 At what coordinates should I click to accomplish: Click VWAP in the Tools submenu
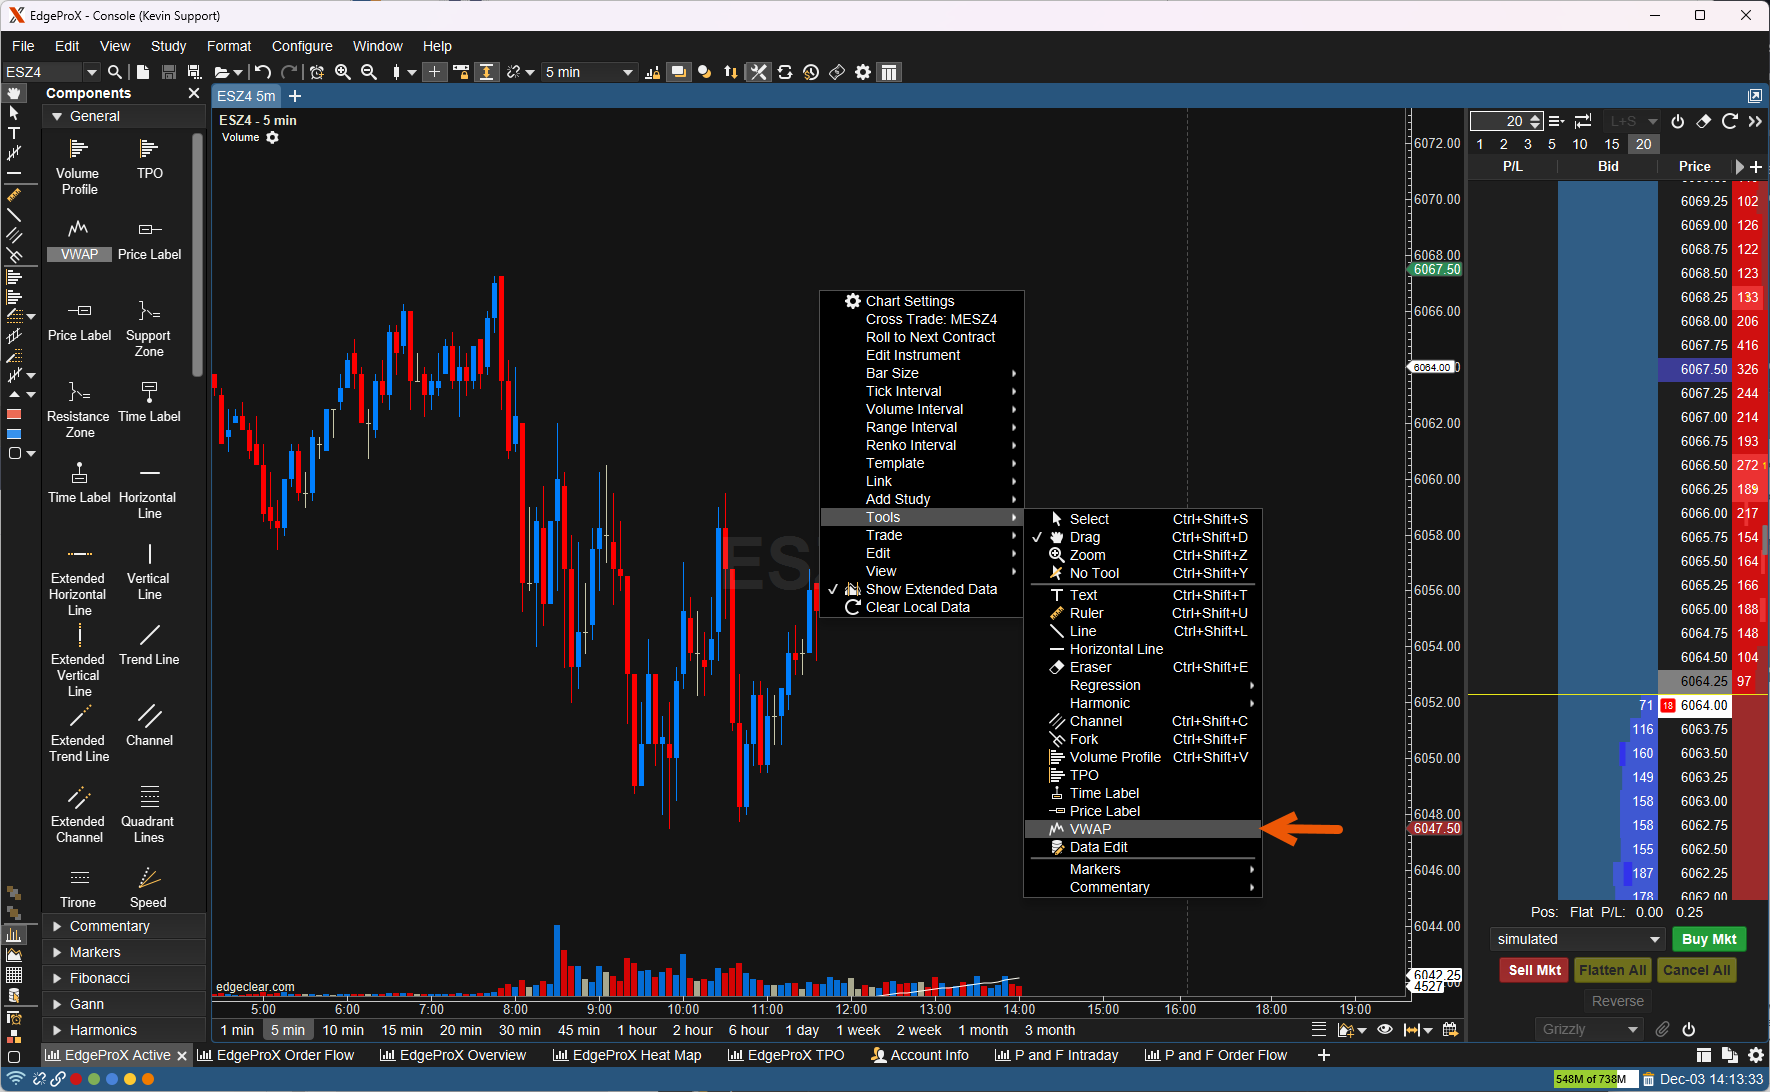[x=1090, y=829]
